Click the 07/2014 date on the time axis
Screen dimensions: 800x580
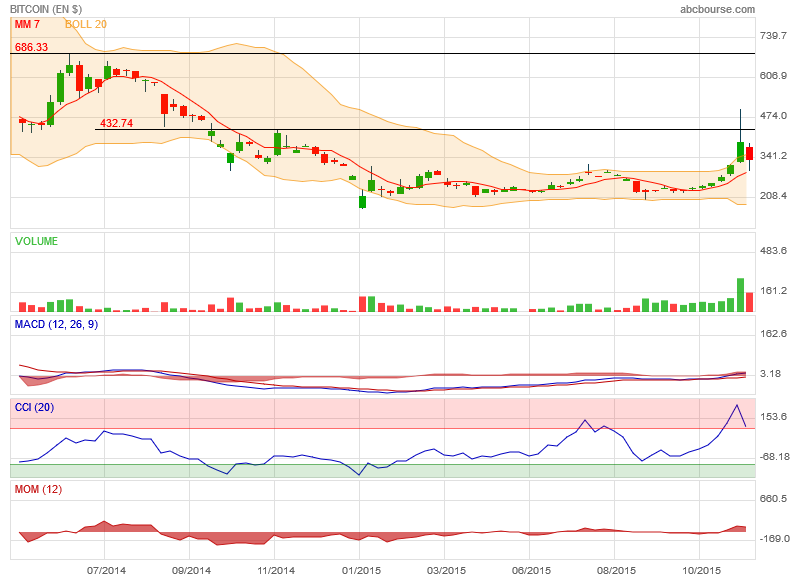click(106, 571)
